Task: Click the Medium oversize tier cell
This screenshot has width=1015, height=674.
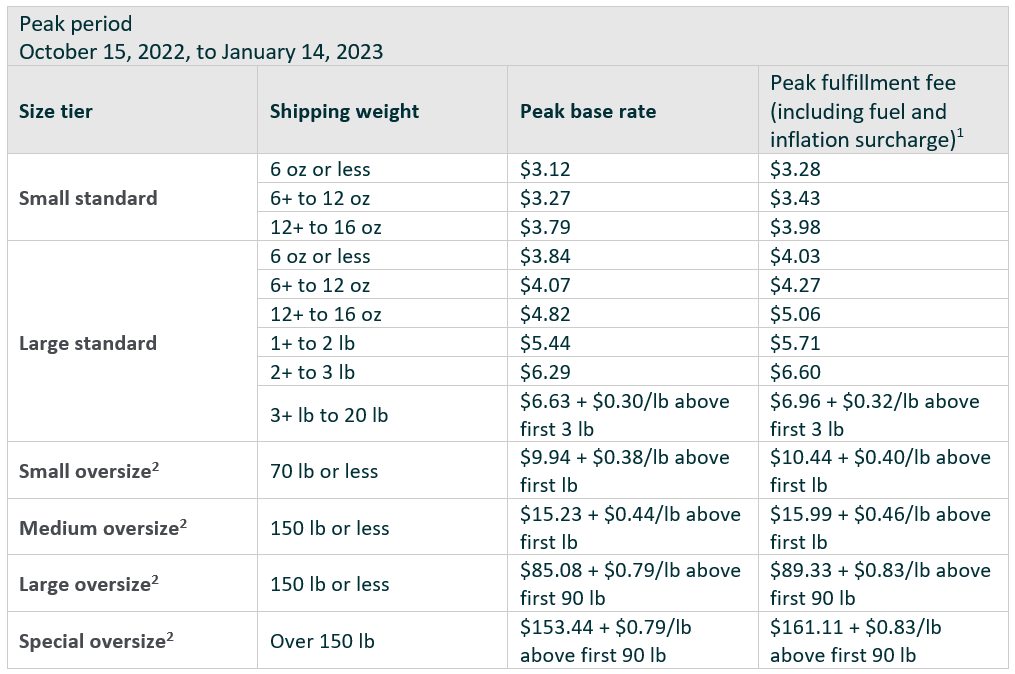Action: point(132,527)
